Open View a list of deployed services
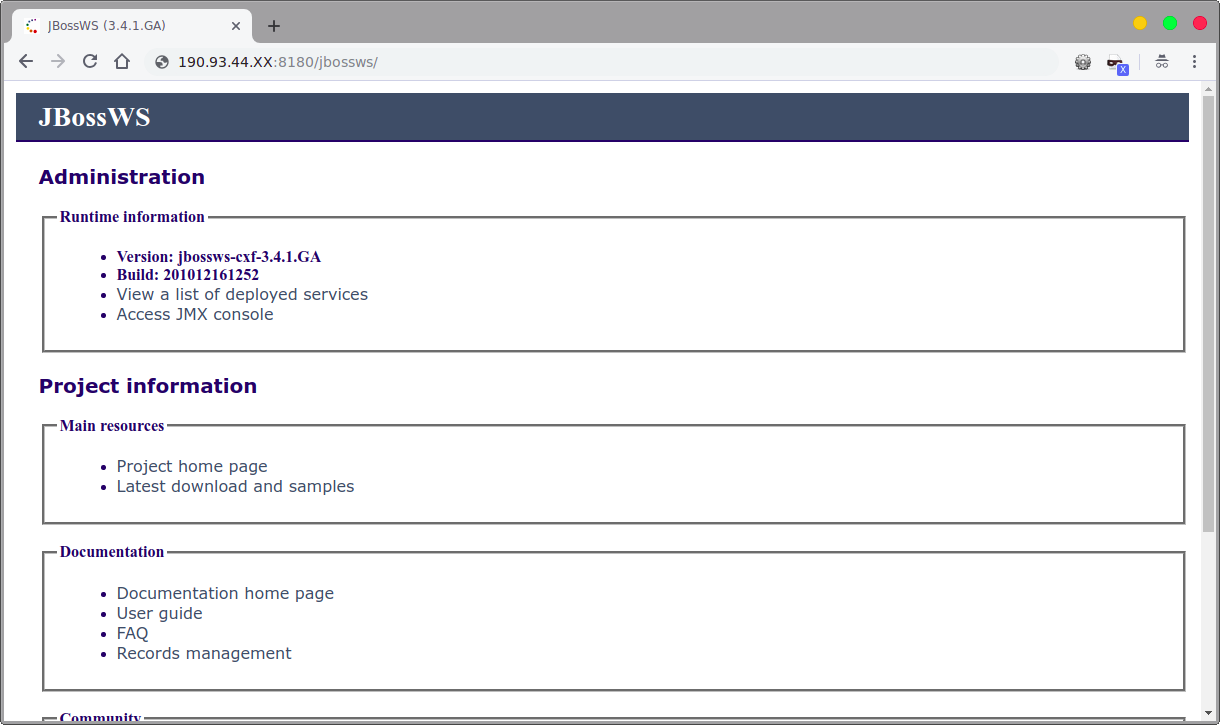Image resolution: width=1220 pixels, height=725 pixels. coord(242,294)
